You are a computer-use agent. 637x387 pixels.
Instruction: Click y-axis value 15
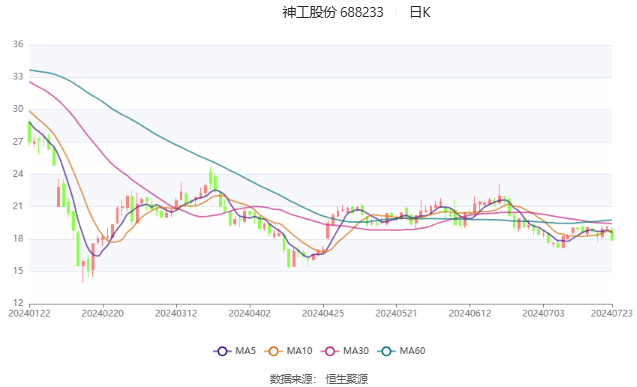18,270
